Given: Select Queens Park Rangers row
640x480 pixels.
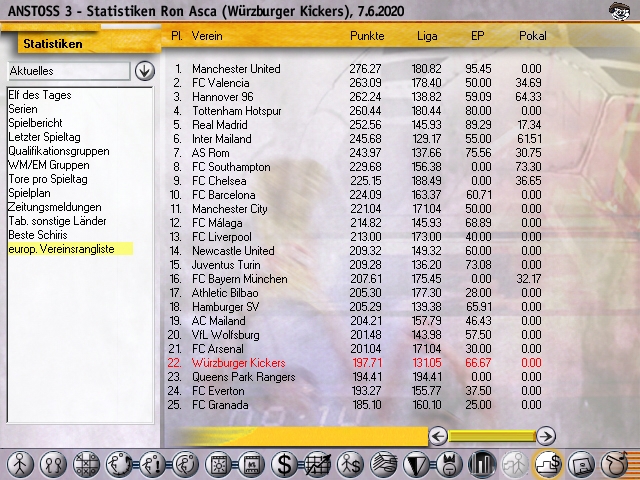Looking at the screenshot, I should (355, 377).
